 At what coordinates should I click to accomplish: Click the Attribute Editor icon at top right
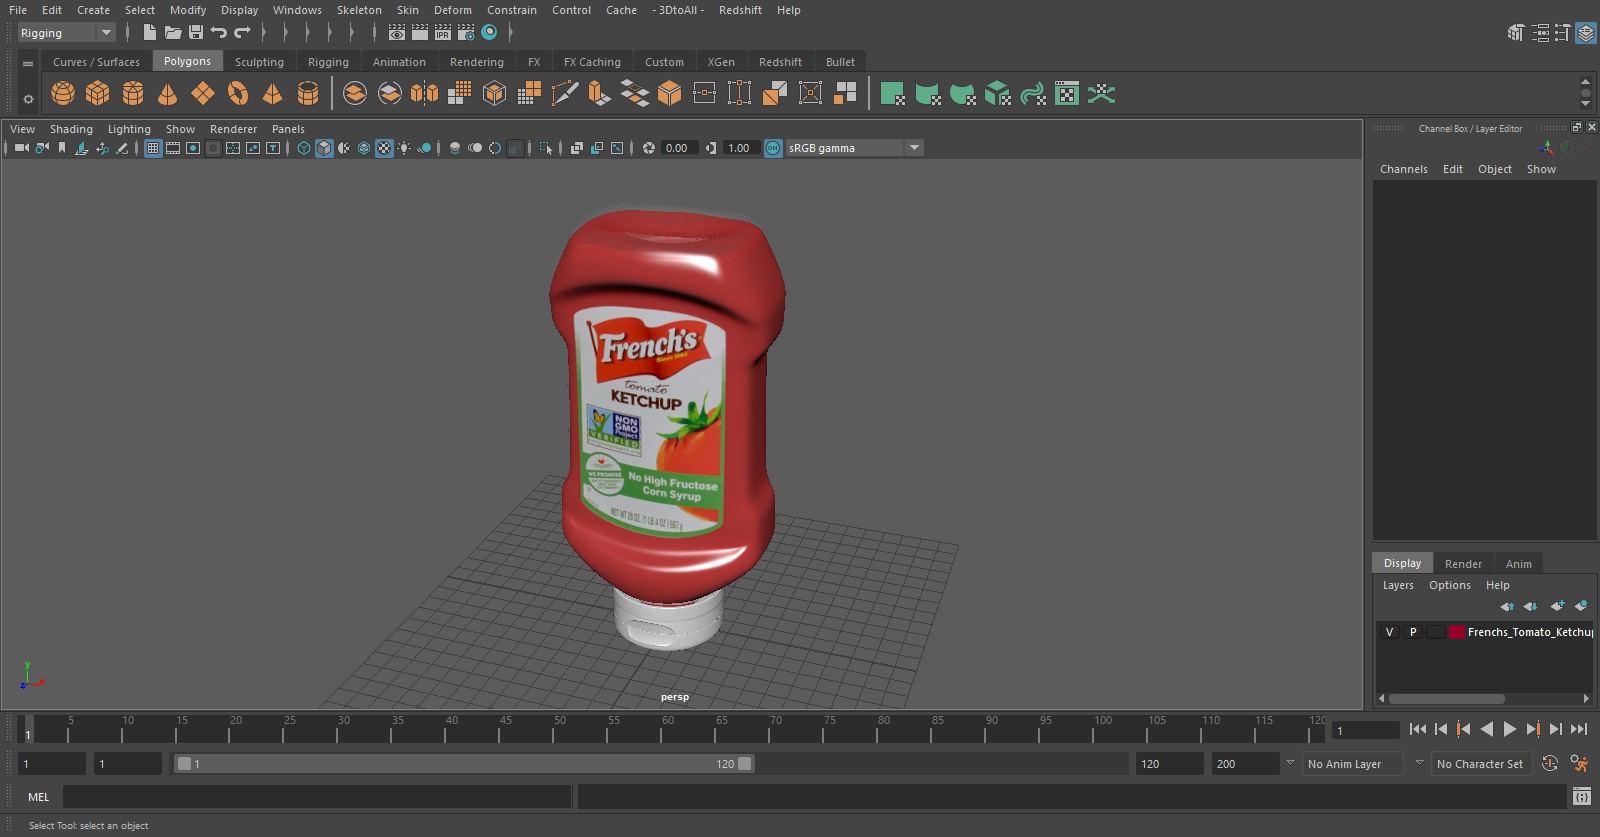pyautogui.click(x=1540, y=33)
